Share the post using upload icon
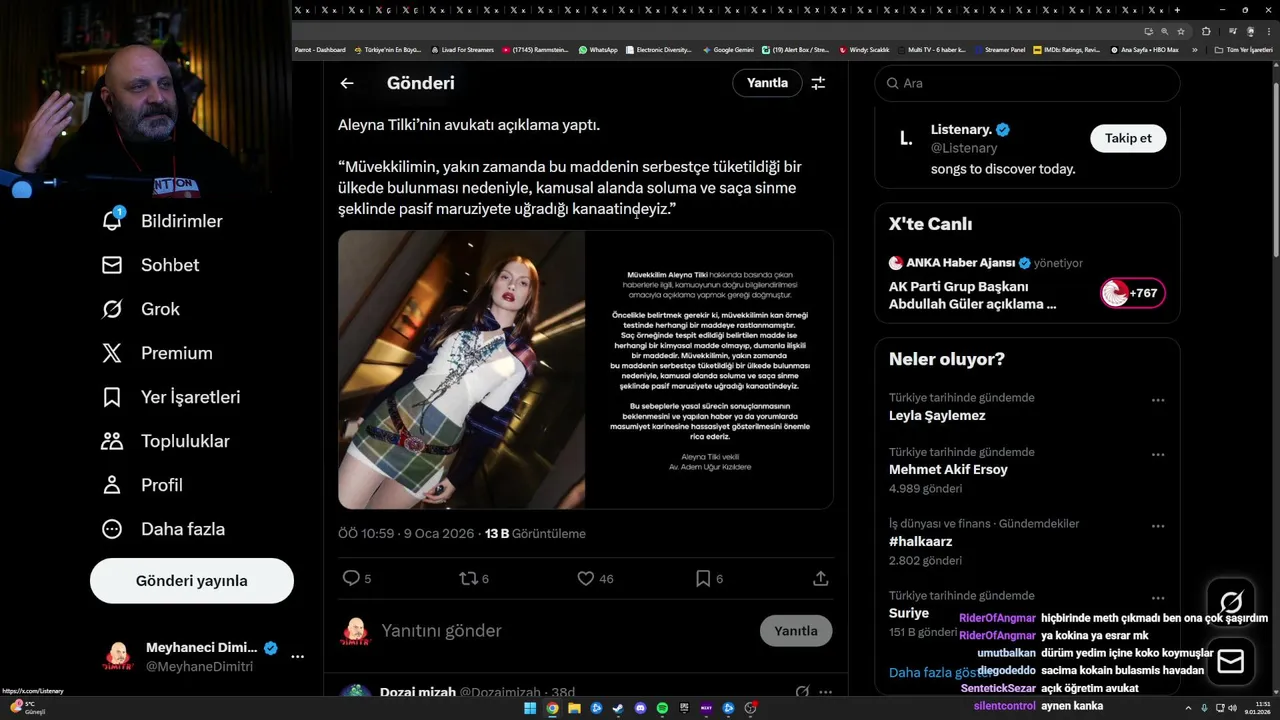The width and height of the screenshot is (1280, 720). click(820, 578)
